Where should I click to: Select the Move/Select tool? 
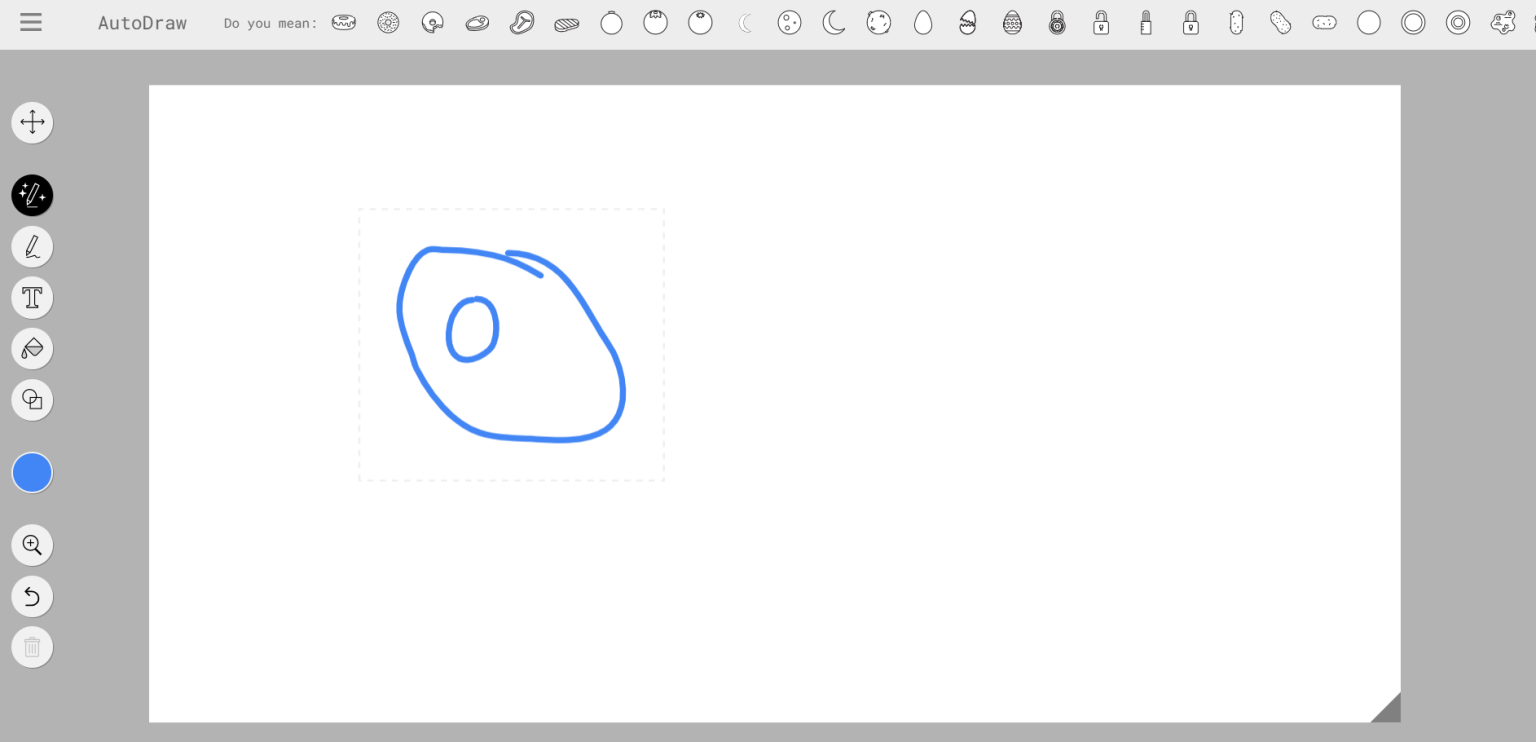(x=32, y=123)
